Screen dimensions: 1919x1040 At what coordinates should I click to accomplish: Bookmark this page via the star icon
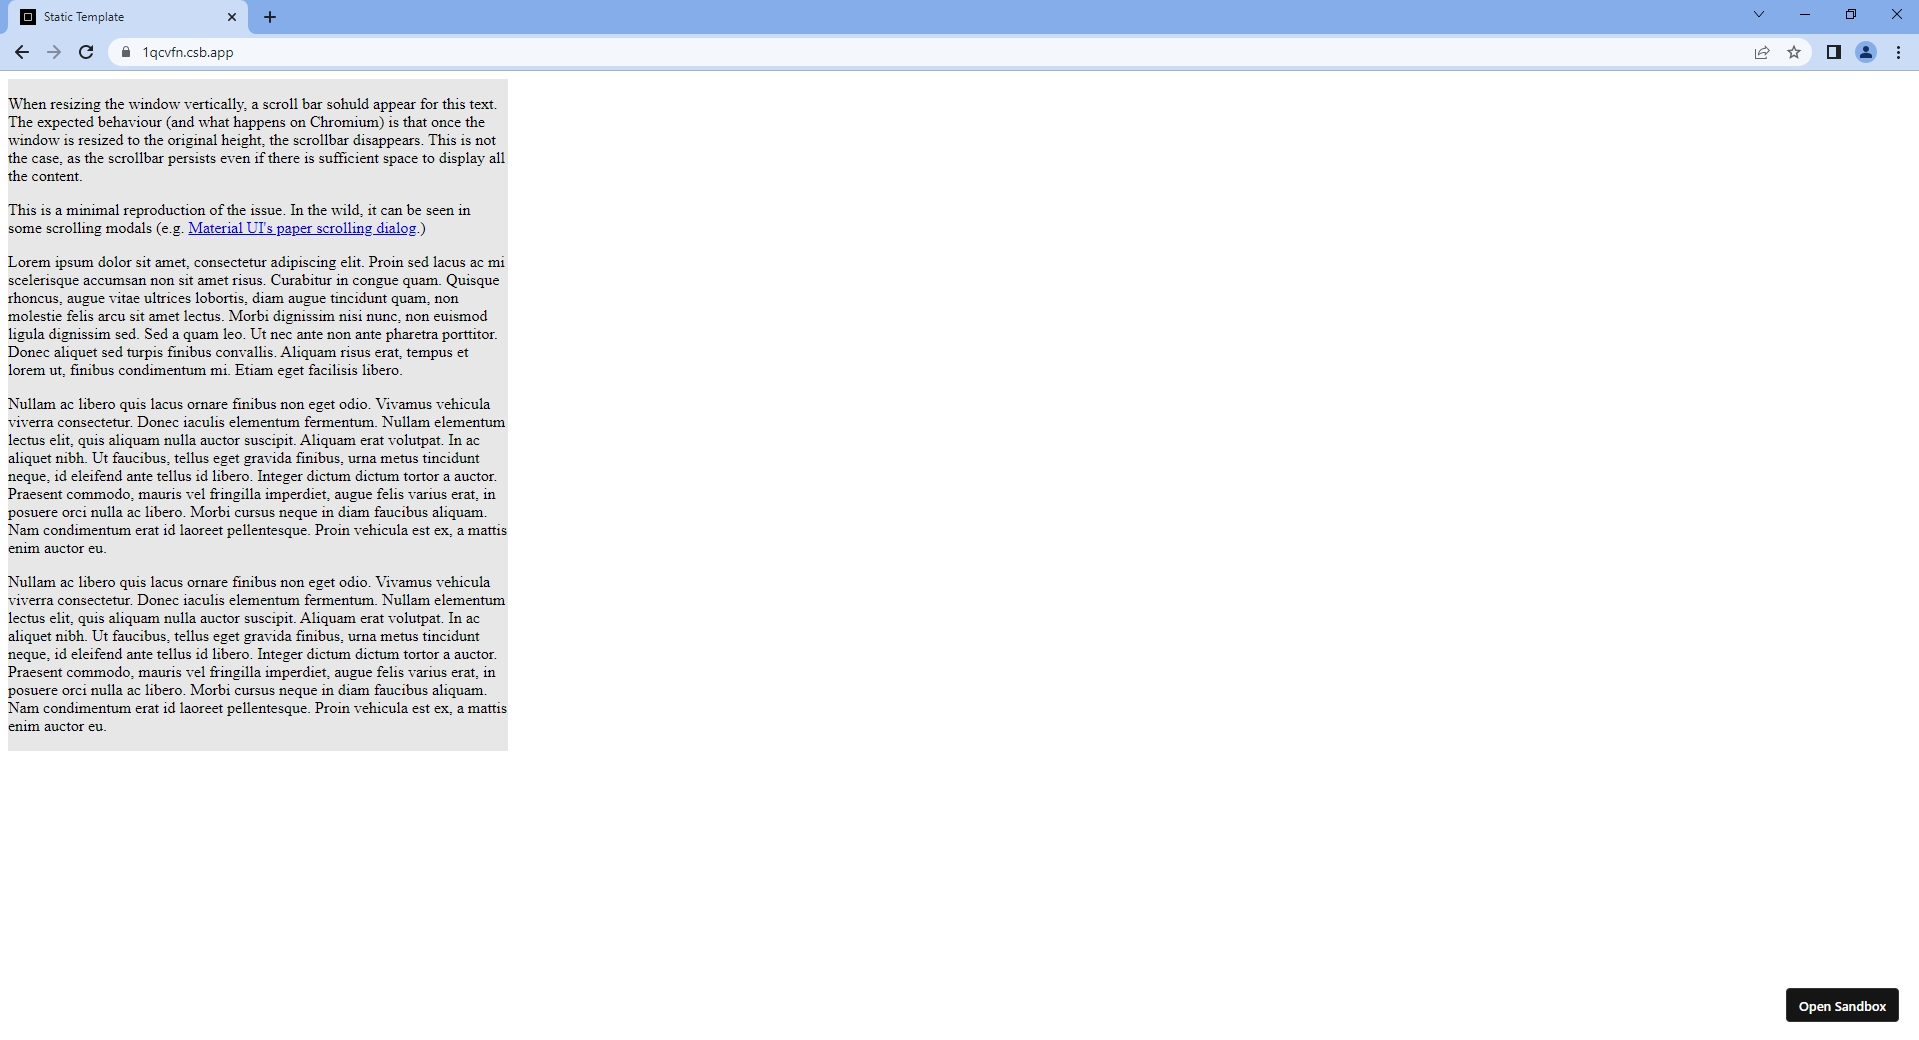tap(1795, 52)
